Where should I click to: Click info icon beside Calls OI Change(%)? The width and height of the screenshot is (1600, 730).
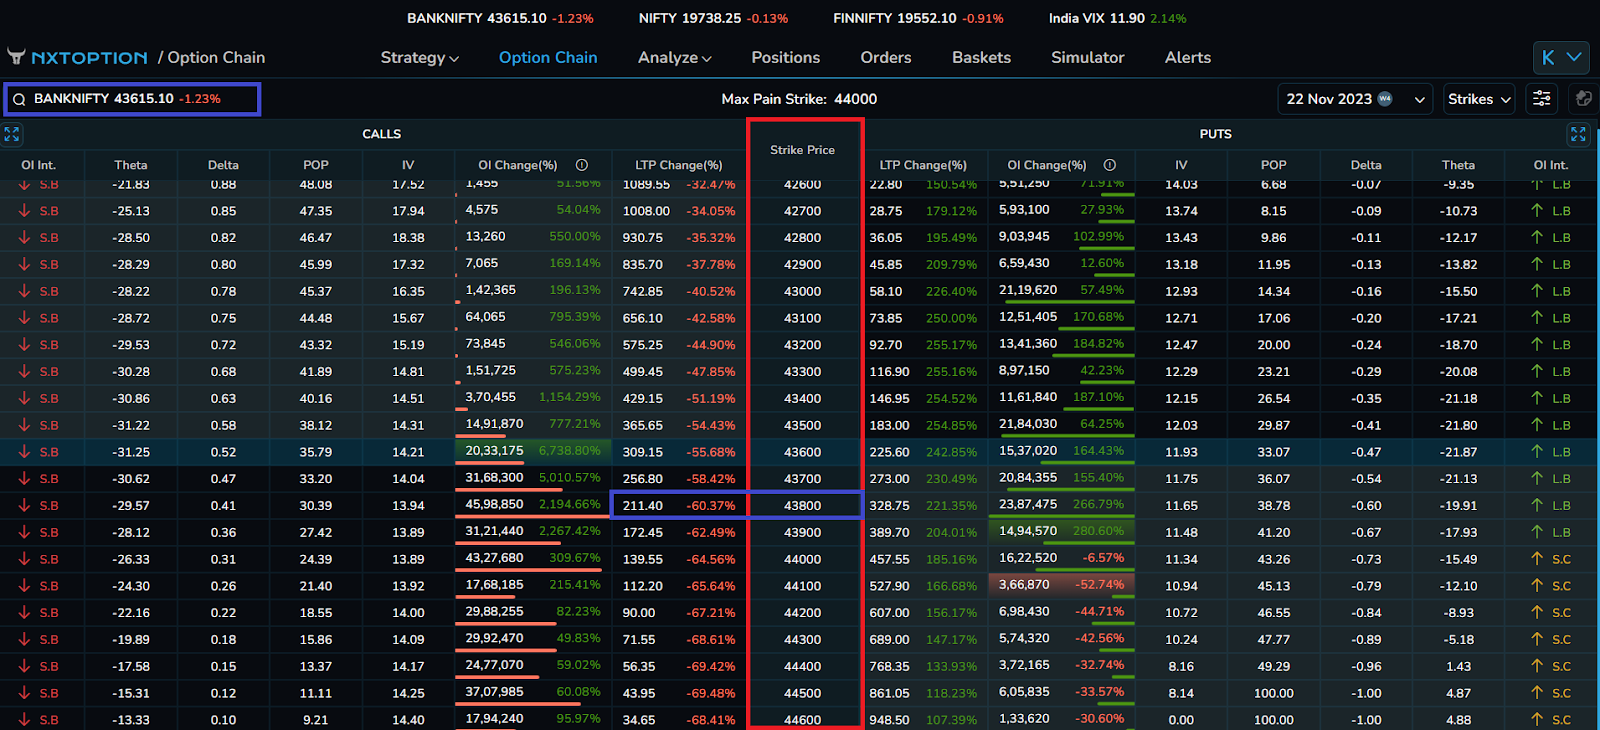pyautogui.click(x=582, y=165)
